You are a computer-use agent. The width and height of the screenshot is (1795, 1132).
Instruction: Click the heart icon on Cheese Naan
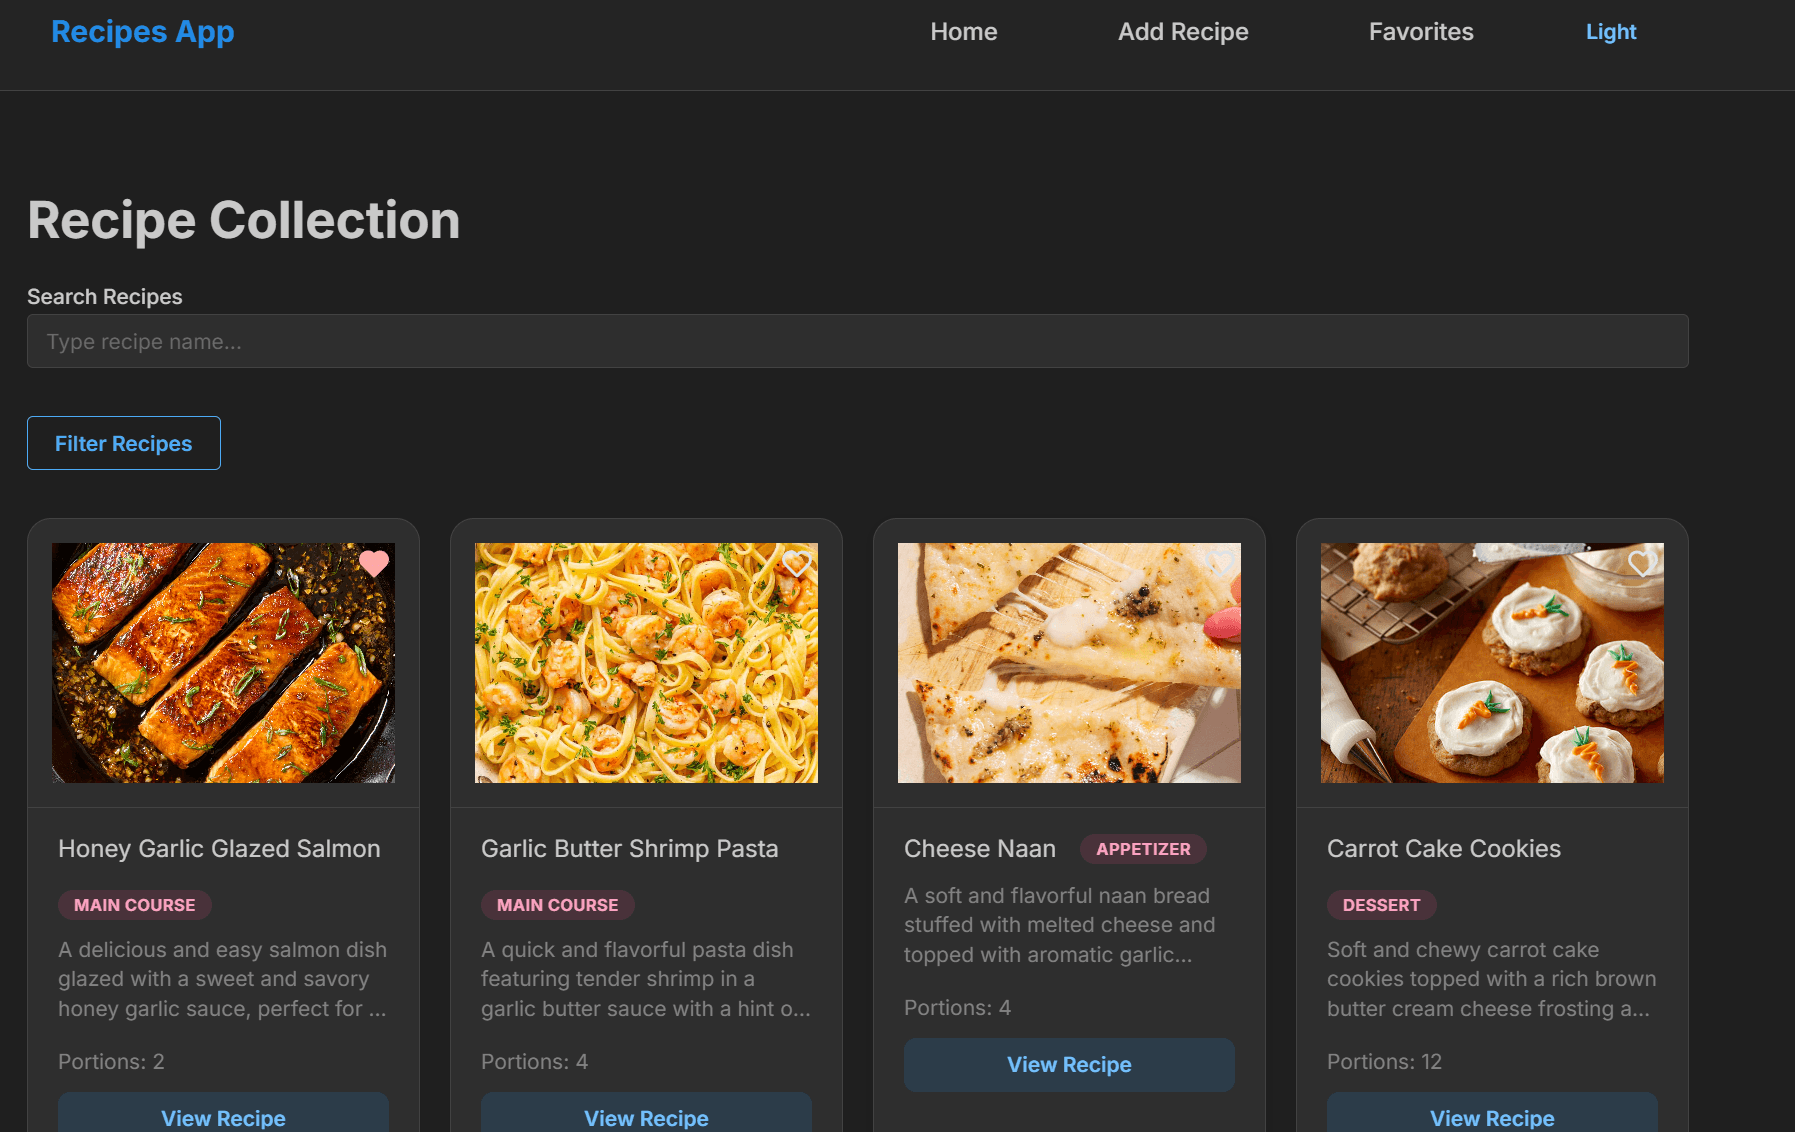tap(1220, 564)
